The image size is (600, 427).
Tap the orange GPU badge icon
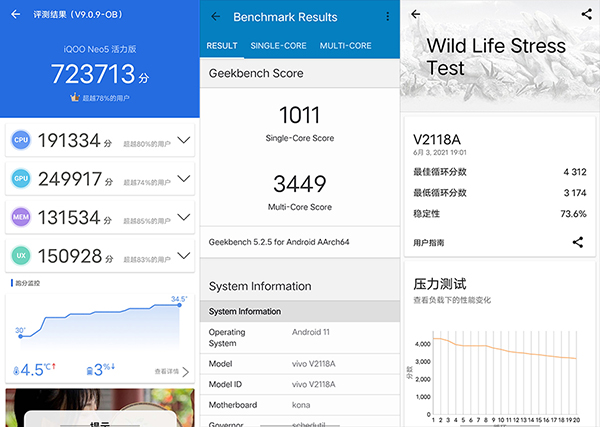pyautogui.click(x=19, y=180)
